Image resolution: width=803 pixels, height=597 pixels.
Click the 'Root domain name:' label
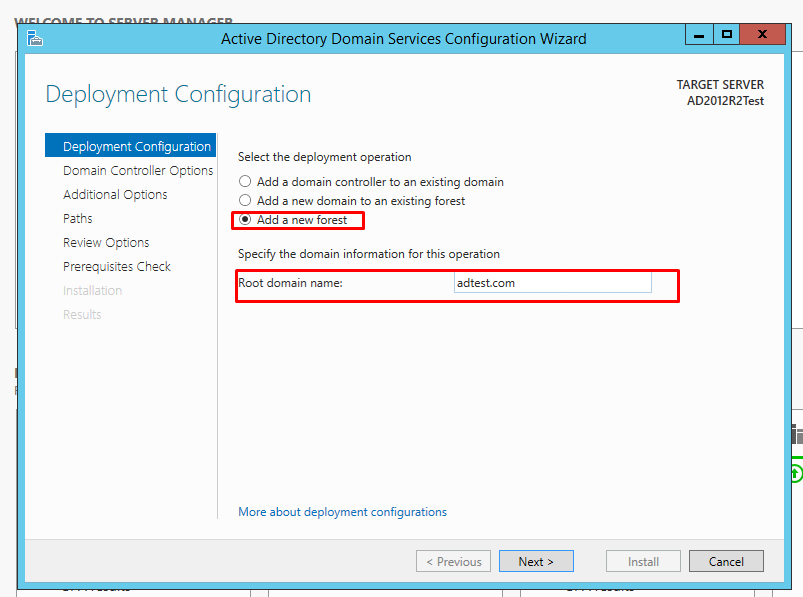(290, 283)
